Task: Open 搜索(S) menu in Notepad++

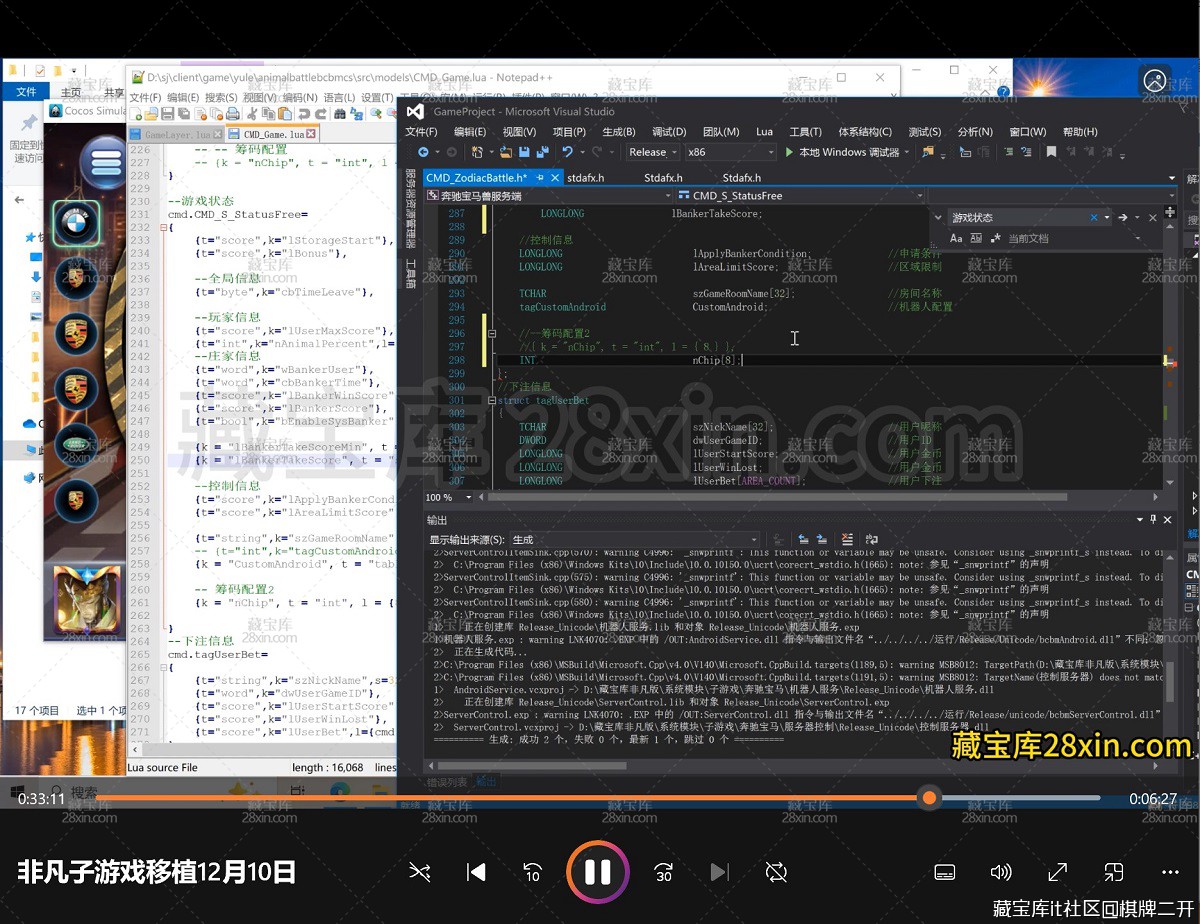Action: point(221,97)
